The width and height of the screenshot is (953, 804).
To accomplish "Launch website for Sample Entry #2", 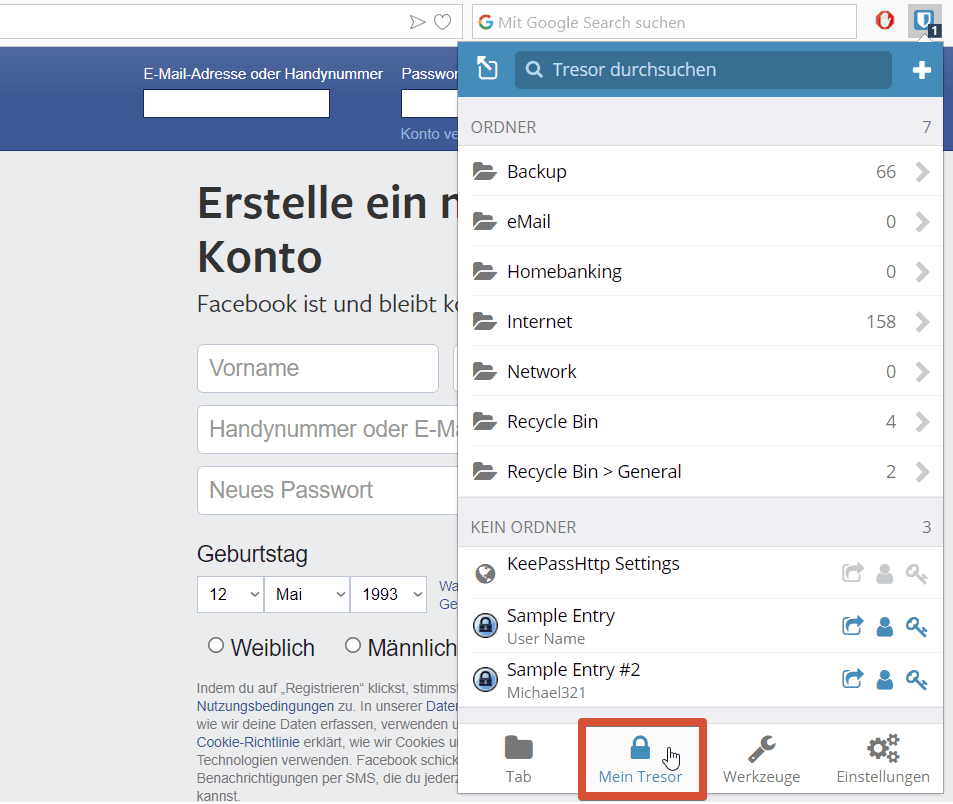I will [853, 679].
